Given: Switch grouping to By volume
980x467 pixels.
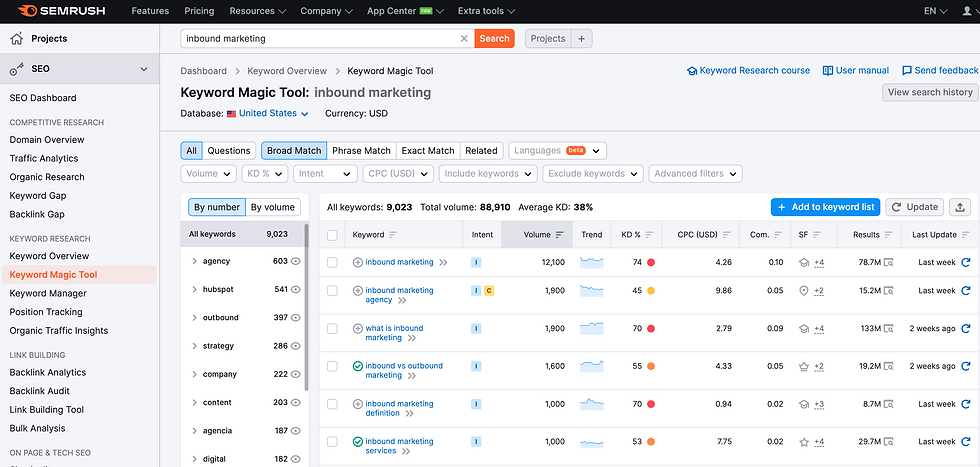Looking at the screenshot, I should coord(272,207).
